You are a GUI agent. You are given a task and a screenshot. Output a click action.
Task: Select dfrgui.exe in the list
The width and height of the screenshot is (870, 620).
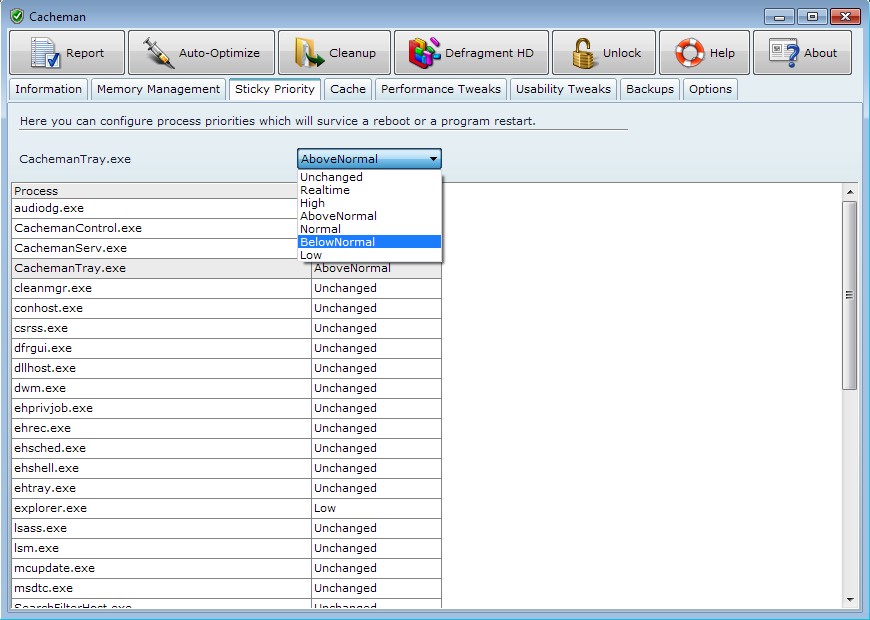click(161, 348)
